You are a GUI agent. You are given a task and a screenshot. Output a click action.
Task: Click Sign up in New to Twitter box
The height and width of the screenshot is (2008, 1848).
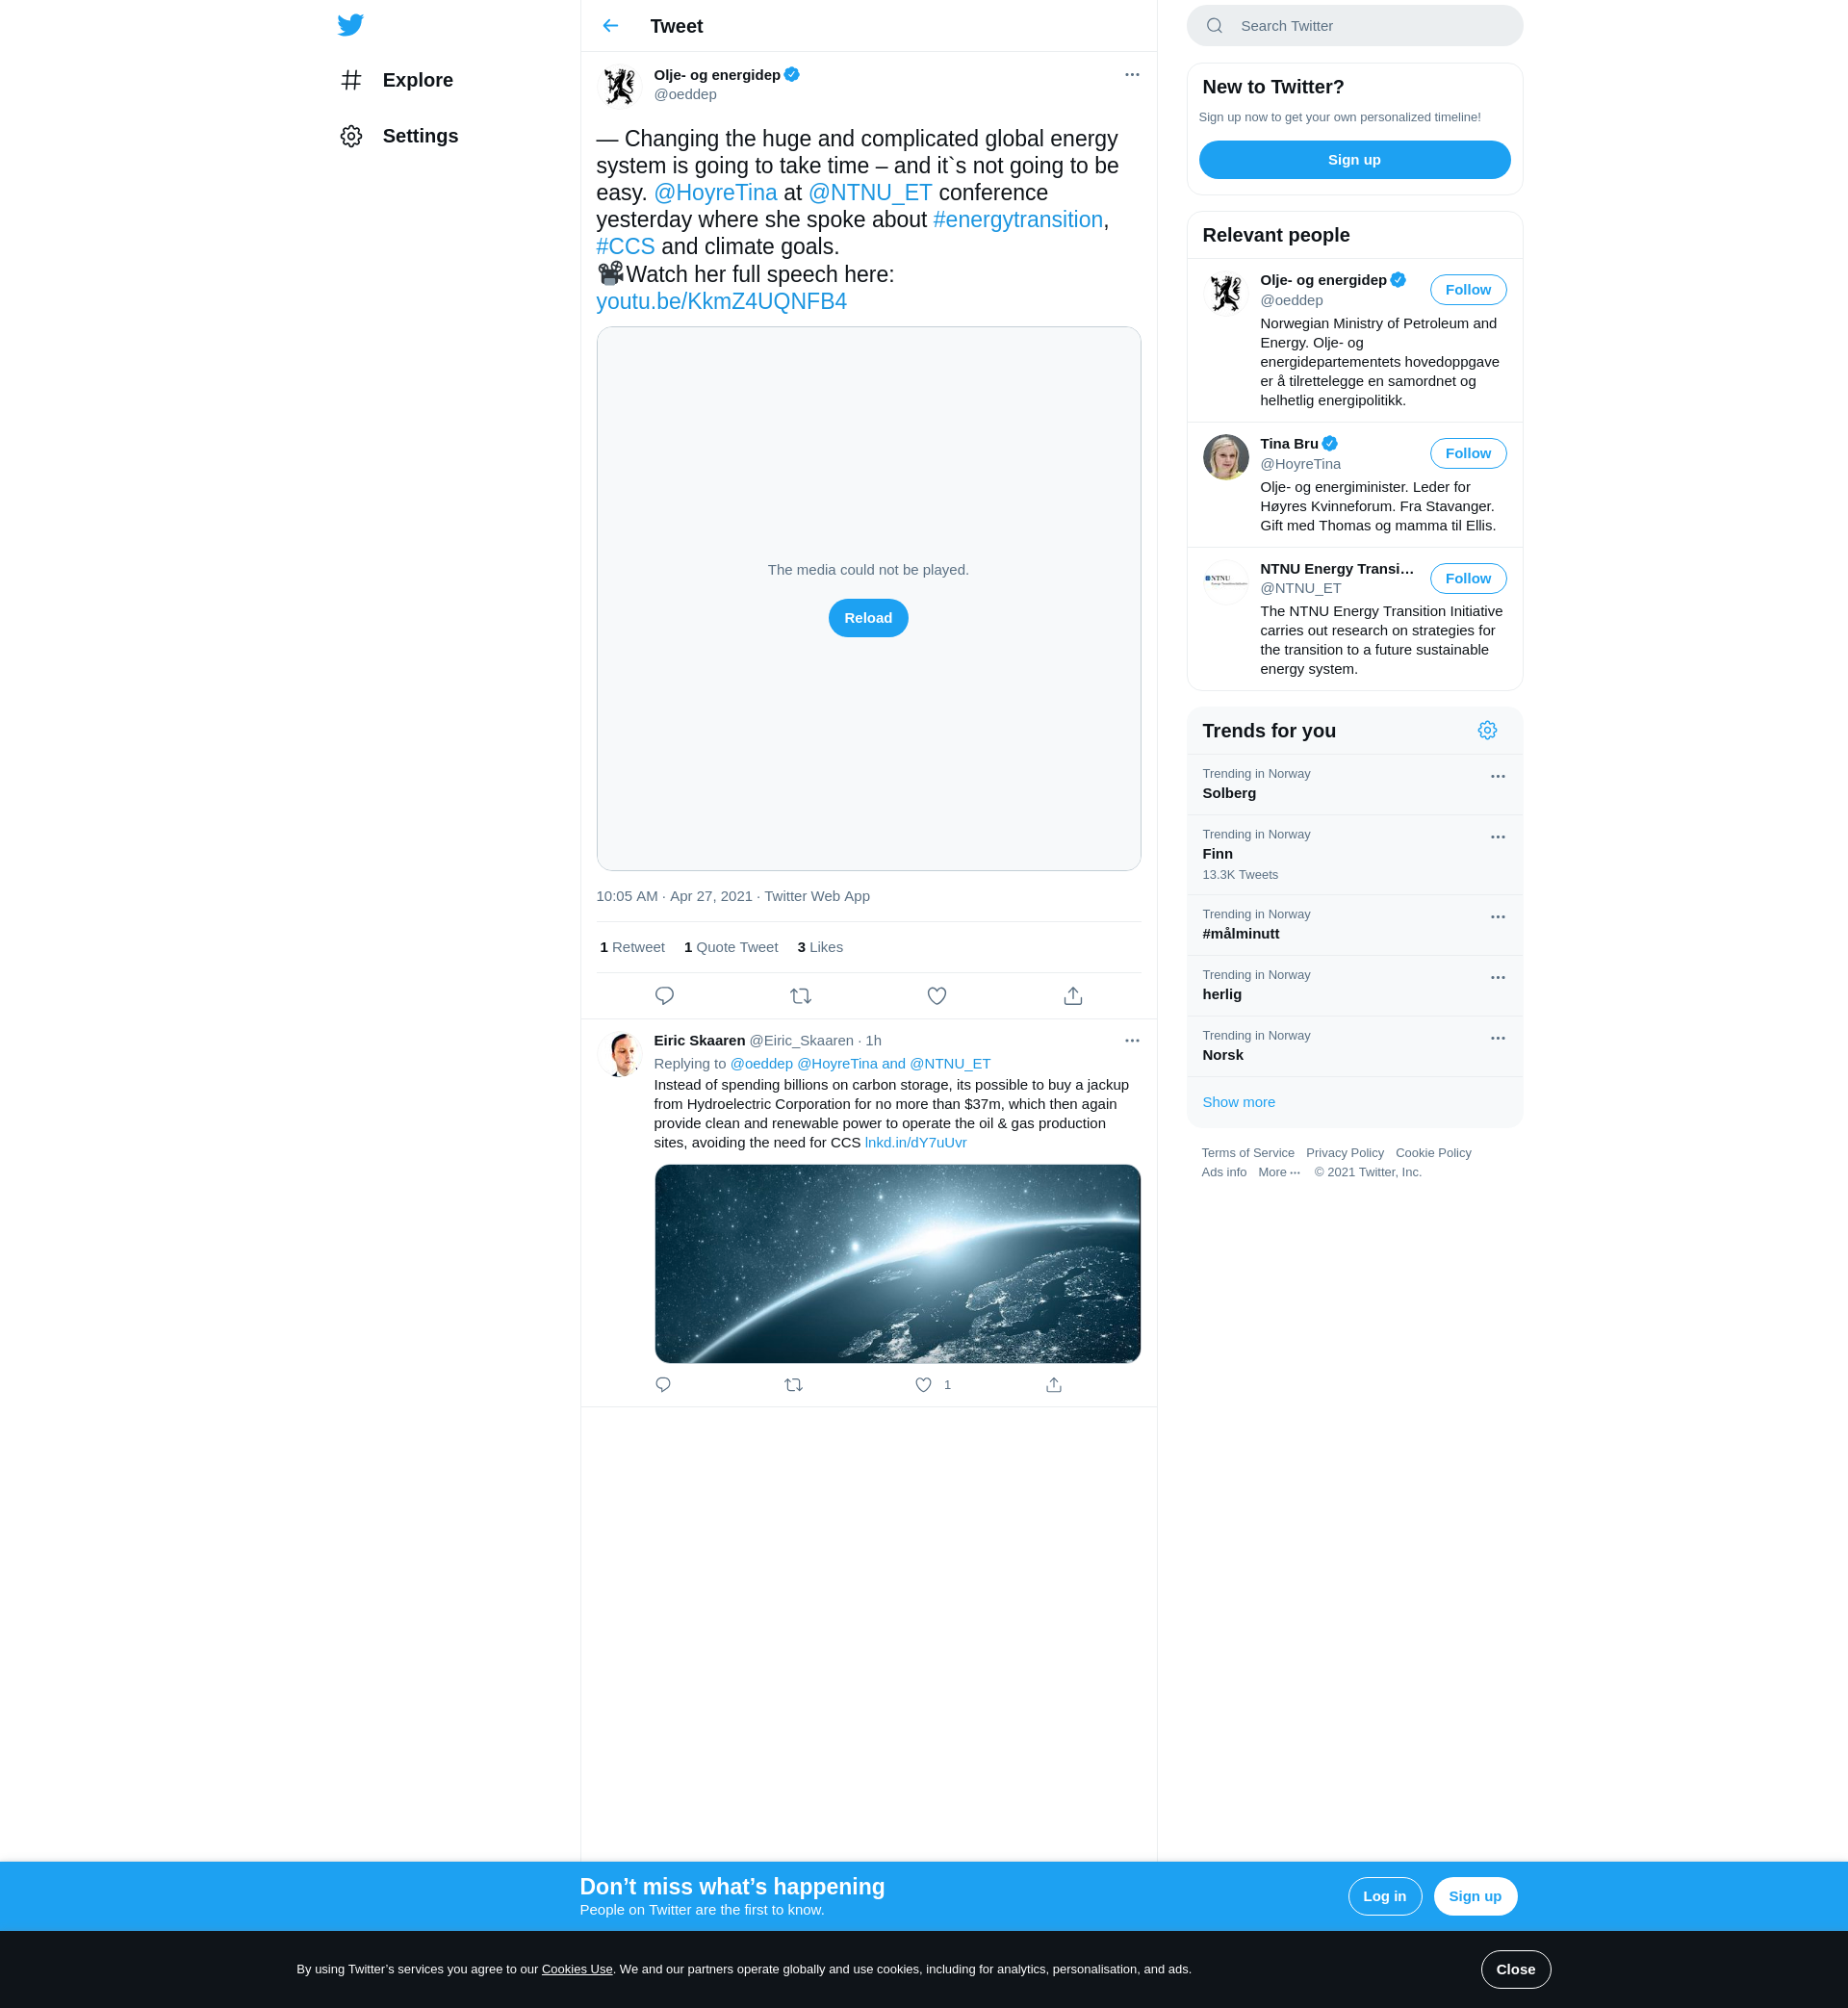[1354, 160]
